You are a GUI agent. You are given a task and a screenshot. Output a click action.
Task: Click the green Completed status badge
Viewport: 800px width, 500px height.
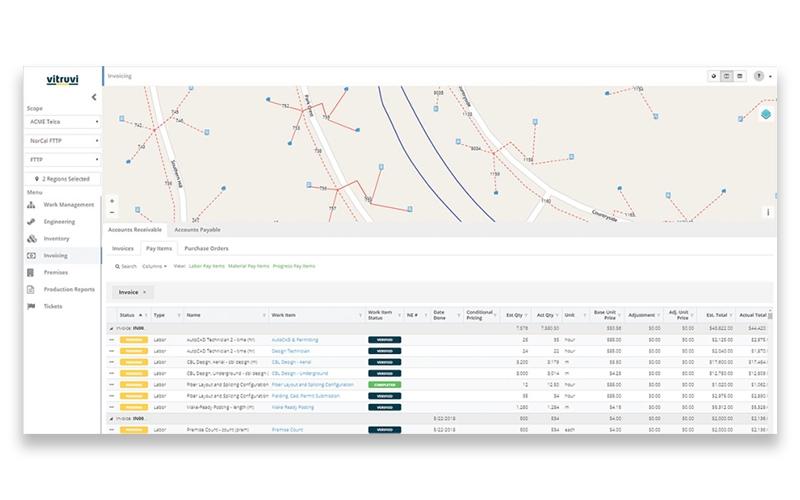coord(385,385)
